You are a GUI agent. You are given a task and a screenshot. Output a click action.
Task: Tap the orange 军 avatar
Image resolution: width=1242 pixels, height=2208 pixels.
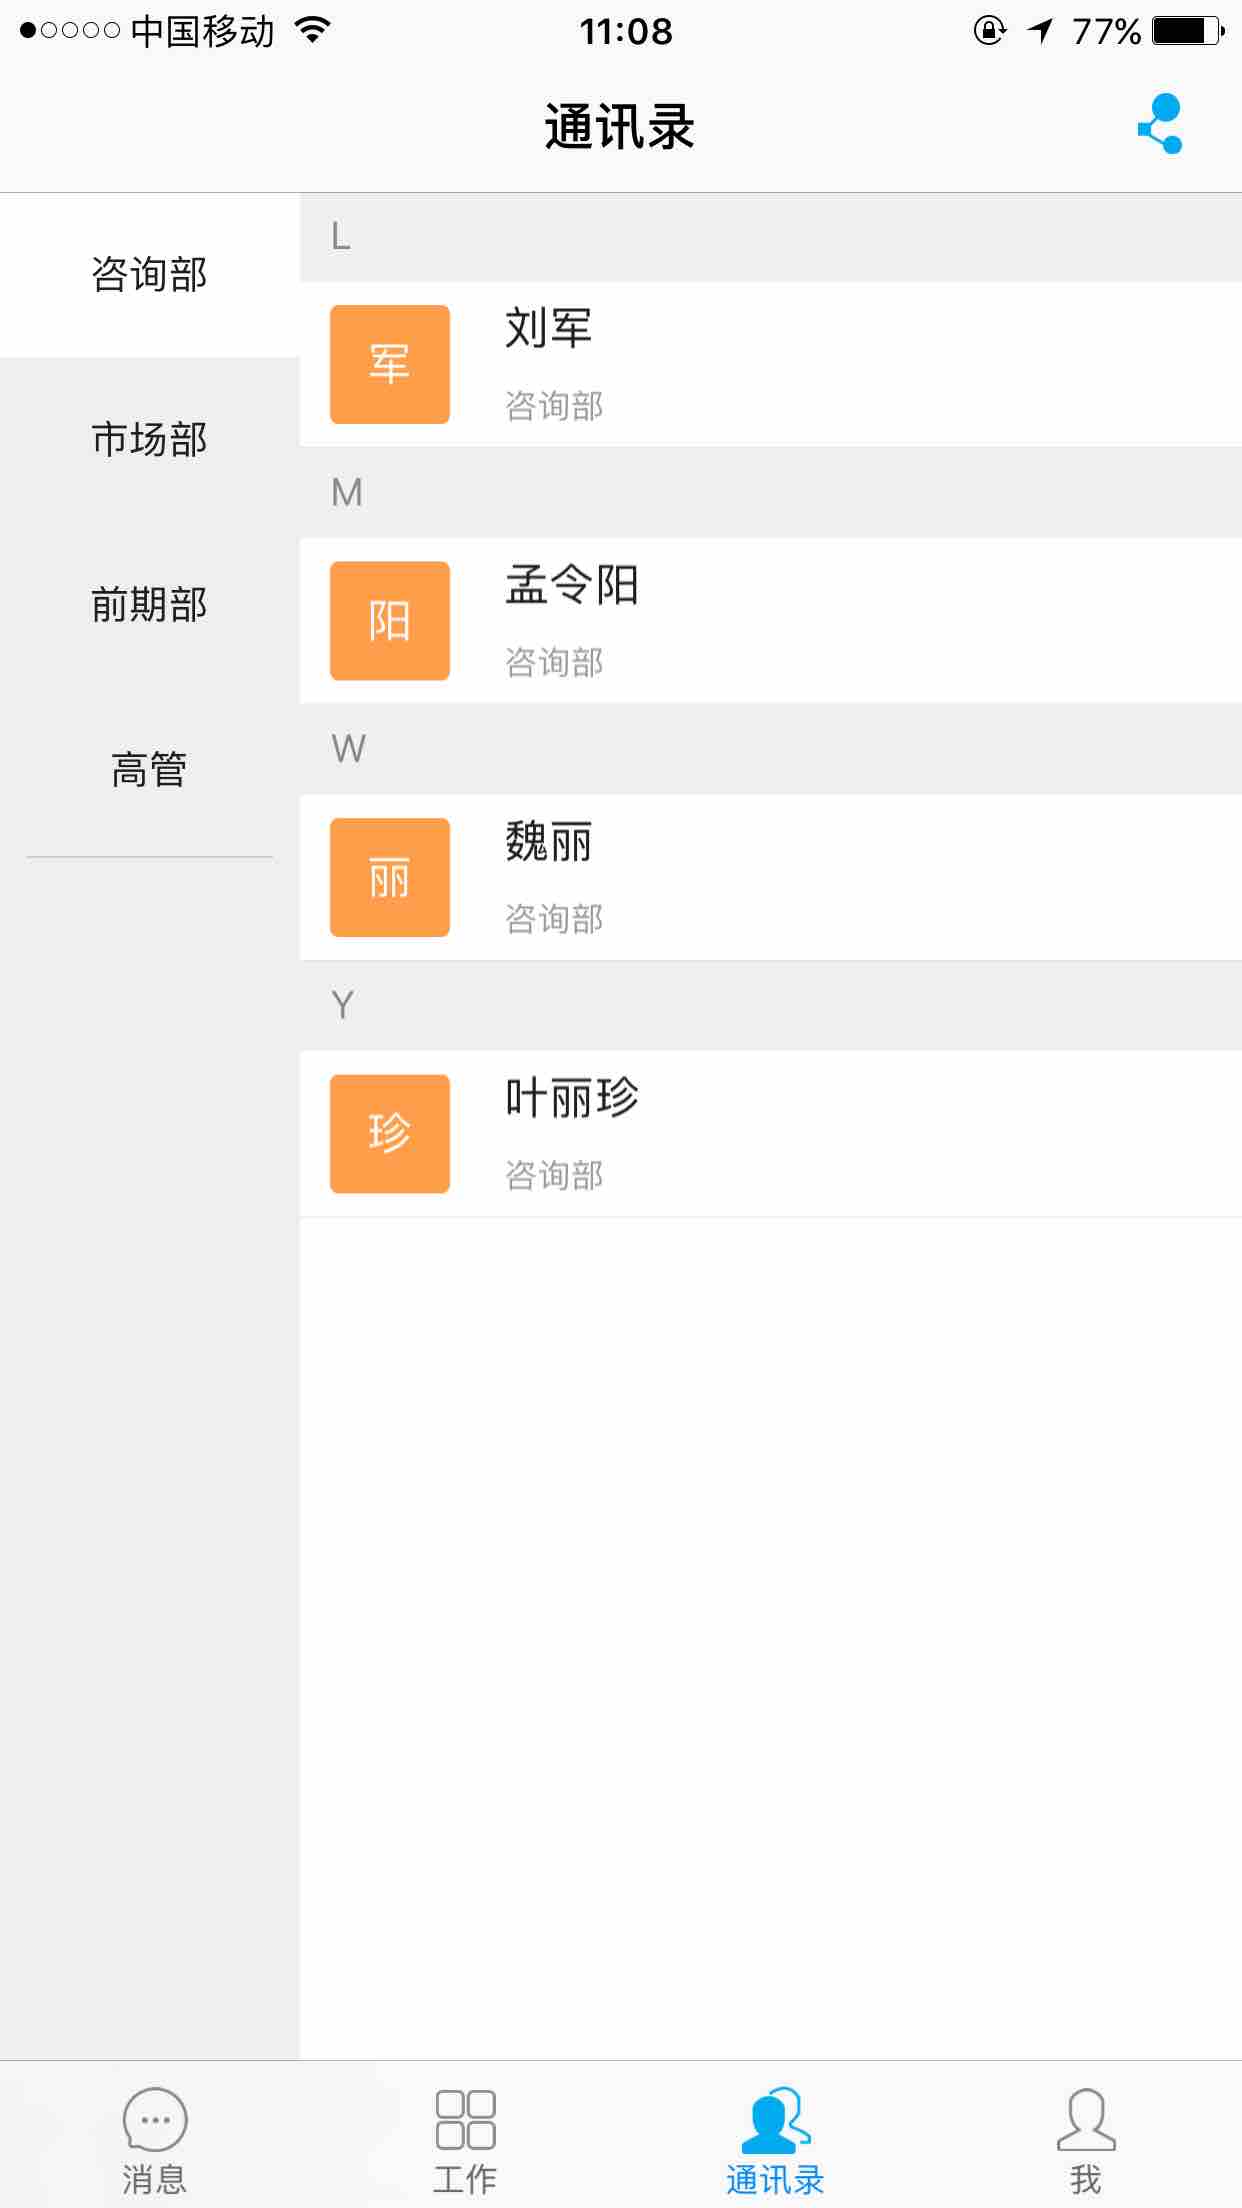[390, 364]
